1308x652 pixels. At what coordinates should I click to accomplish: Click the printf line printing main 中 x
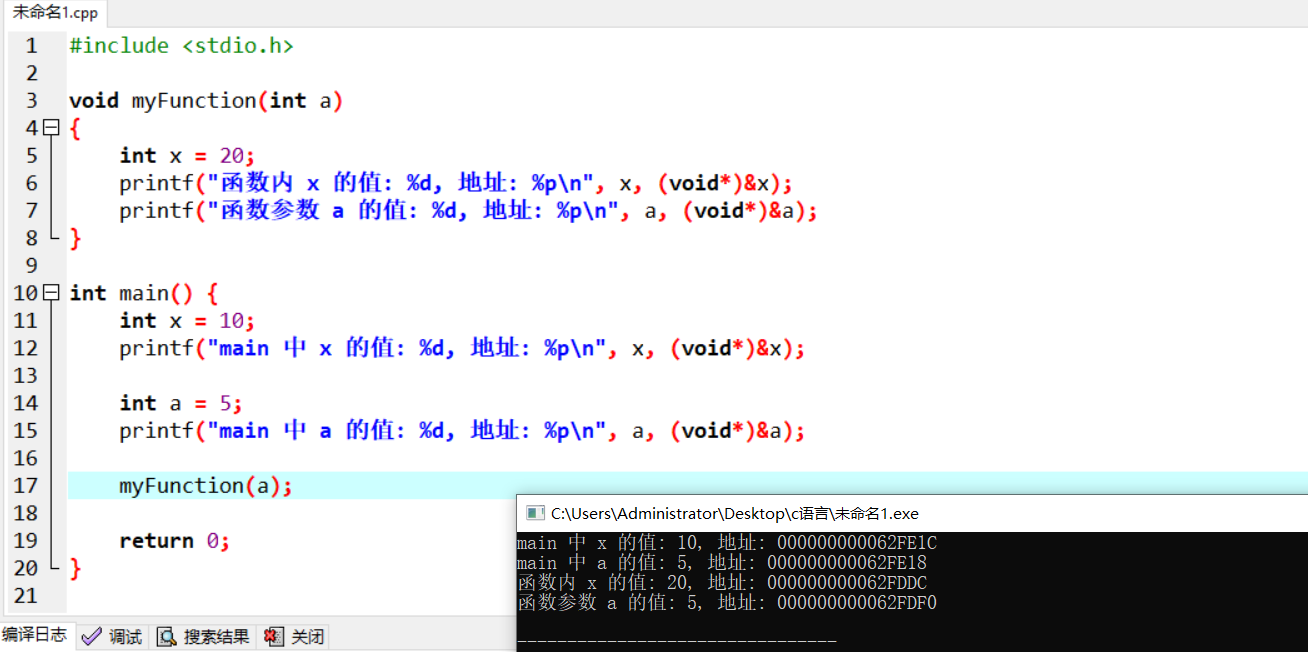(x=462, y=348)
